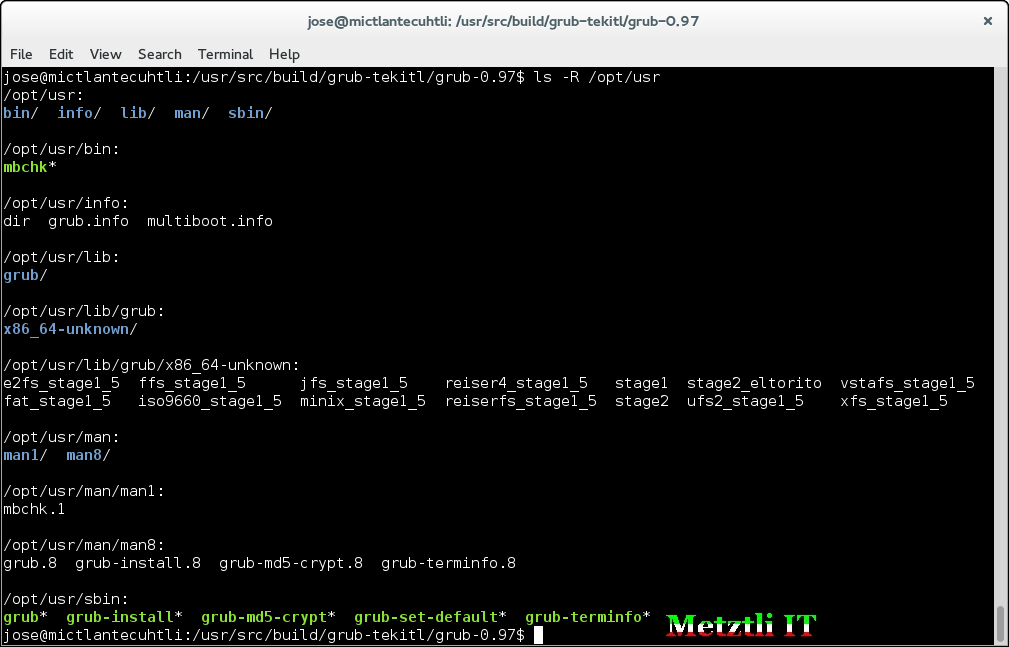This screenshot has width=1009, height=647.
Task: Click iso9660_stage1_5 file name
Action: [x=210, y=402]
